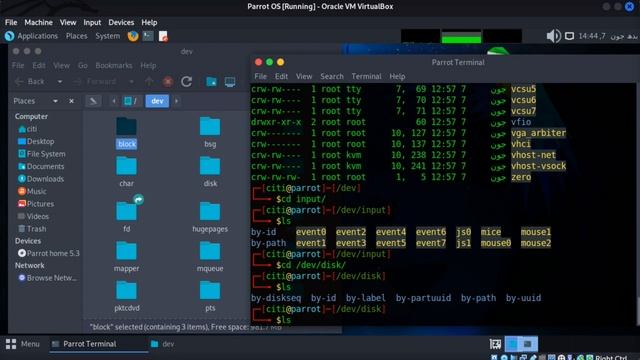Click the display notification icon near clock
The image size is (640, 360).
click(569, 36)
